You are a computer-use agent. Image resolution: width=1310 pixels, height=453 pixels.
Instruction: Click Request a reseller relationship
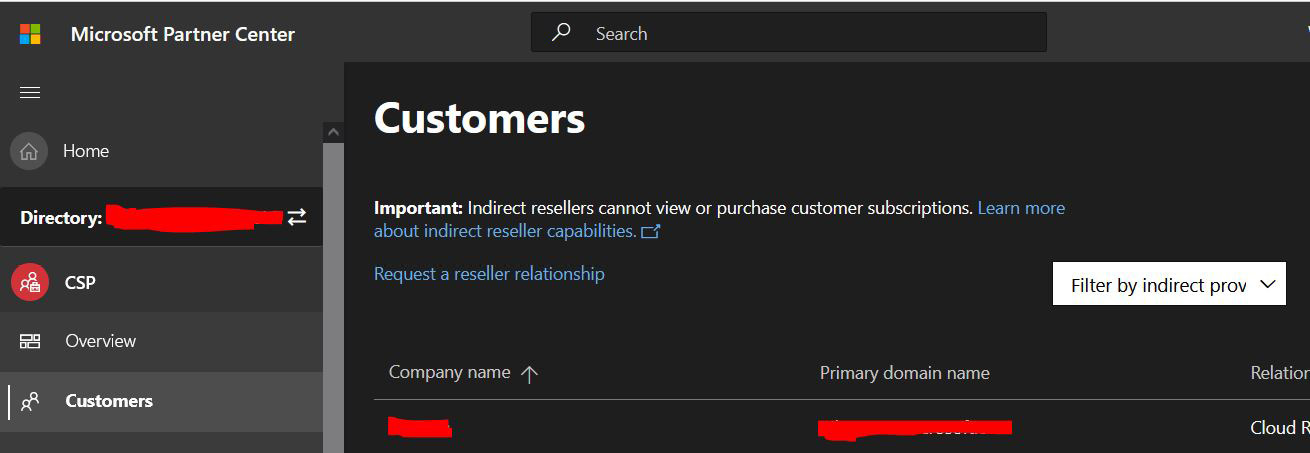point(489,273)
